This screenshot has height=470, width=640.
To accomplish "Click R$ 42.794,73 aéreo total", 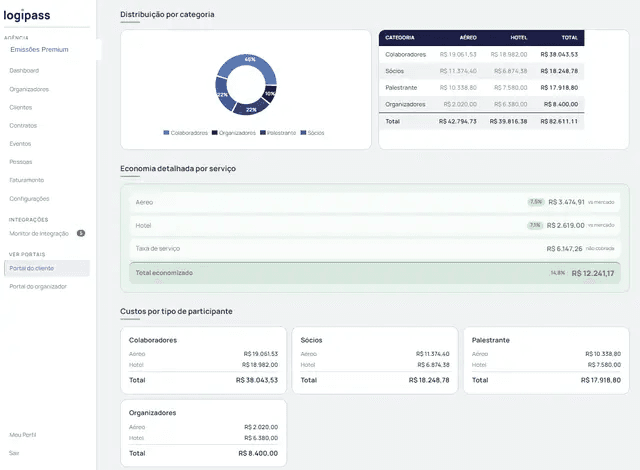I will coord(458,122).
